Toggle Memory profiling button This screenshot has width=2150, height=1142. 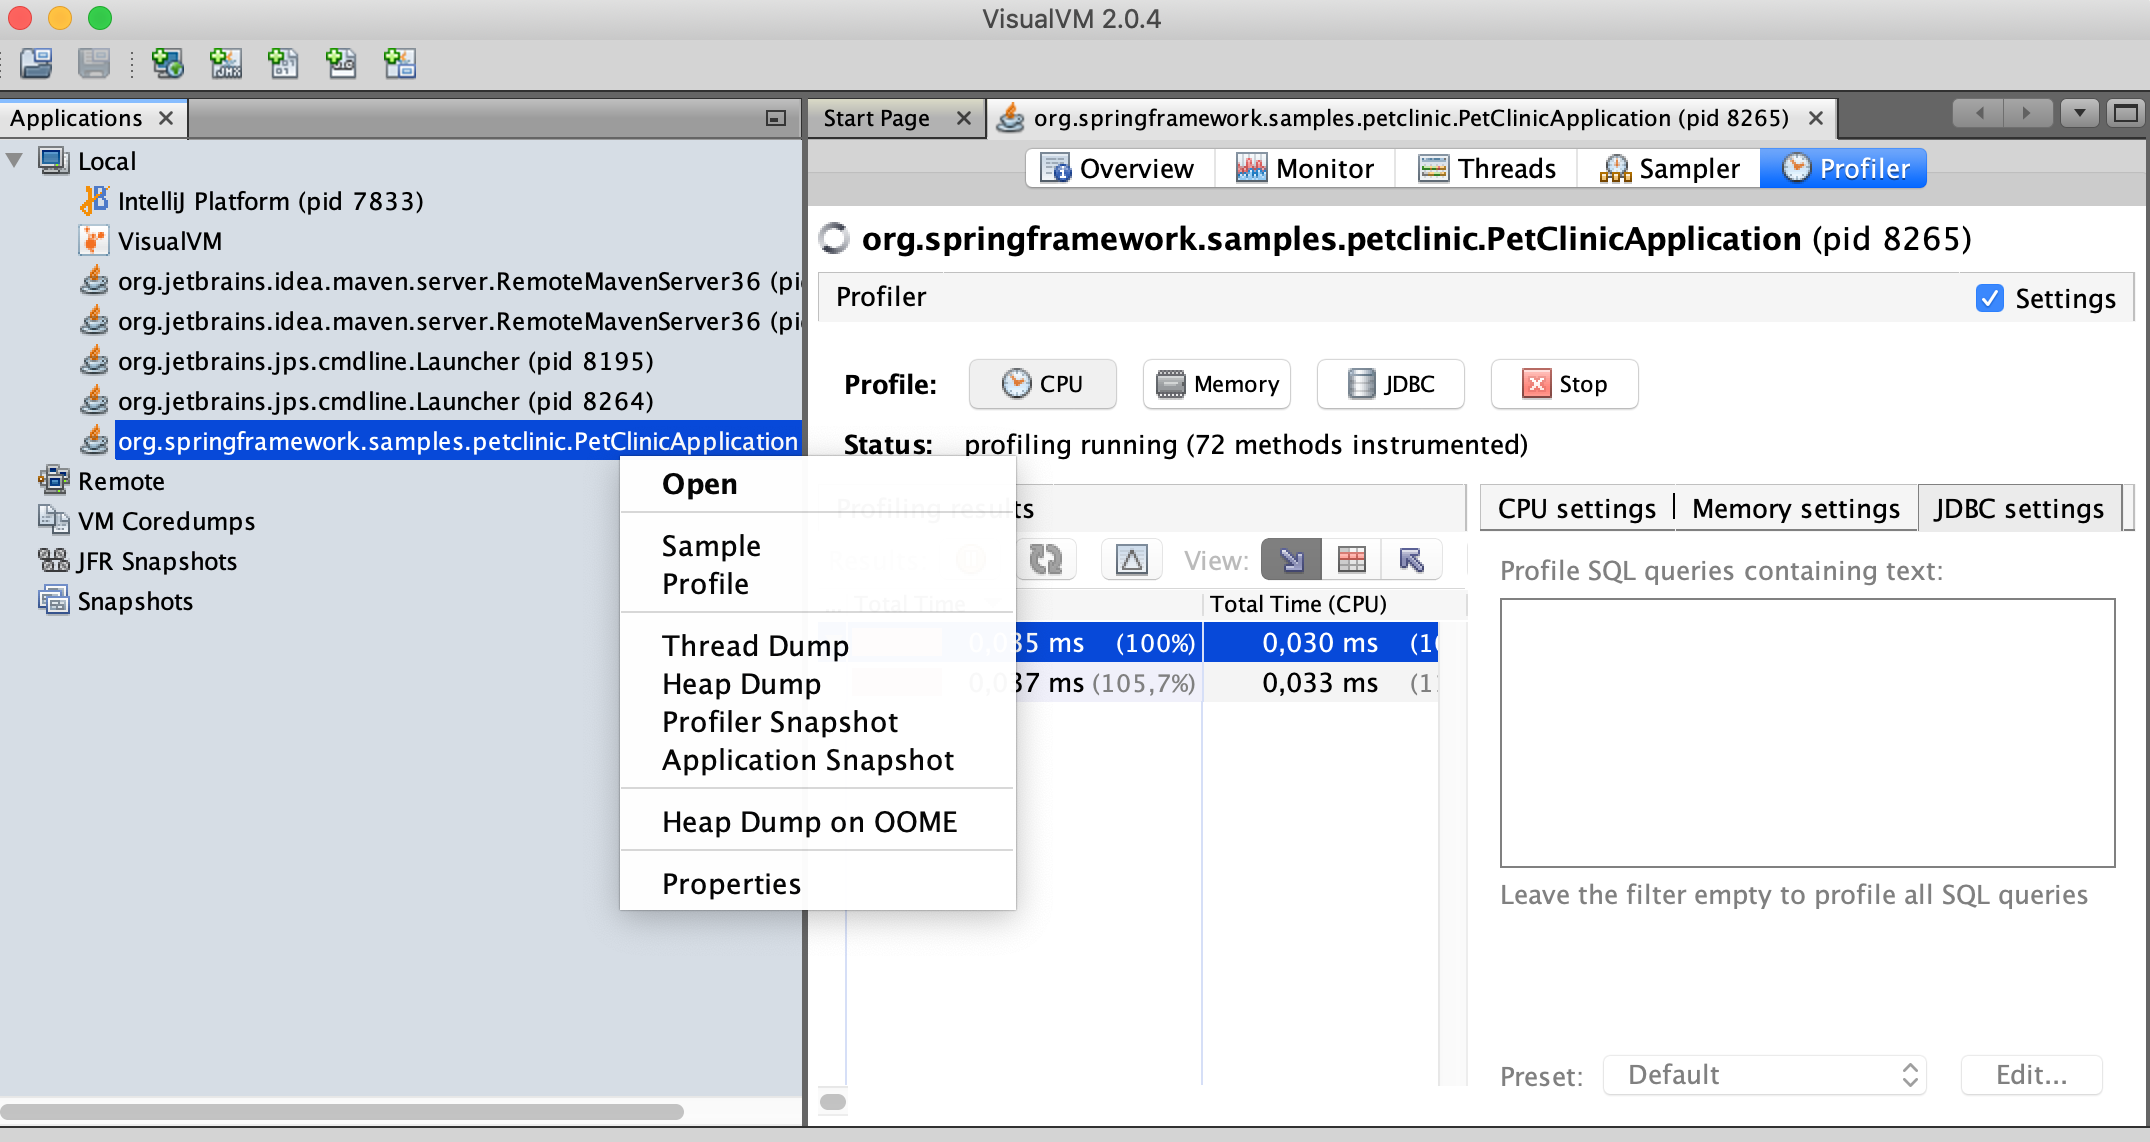pyautogui.click(x=1216, y=384)
